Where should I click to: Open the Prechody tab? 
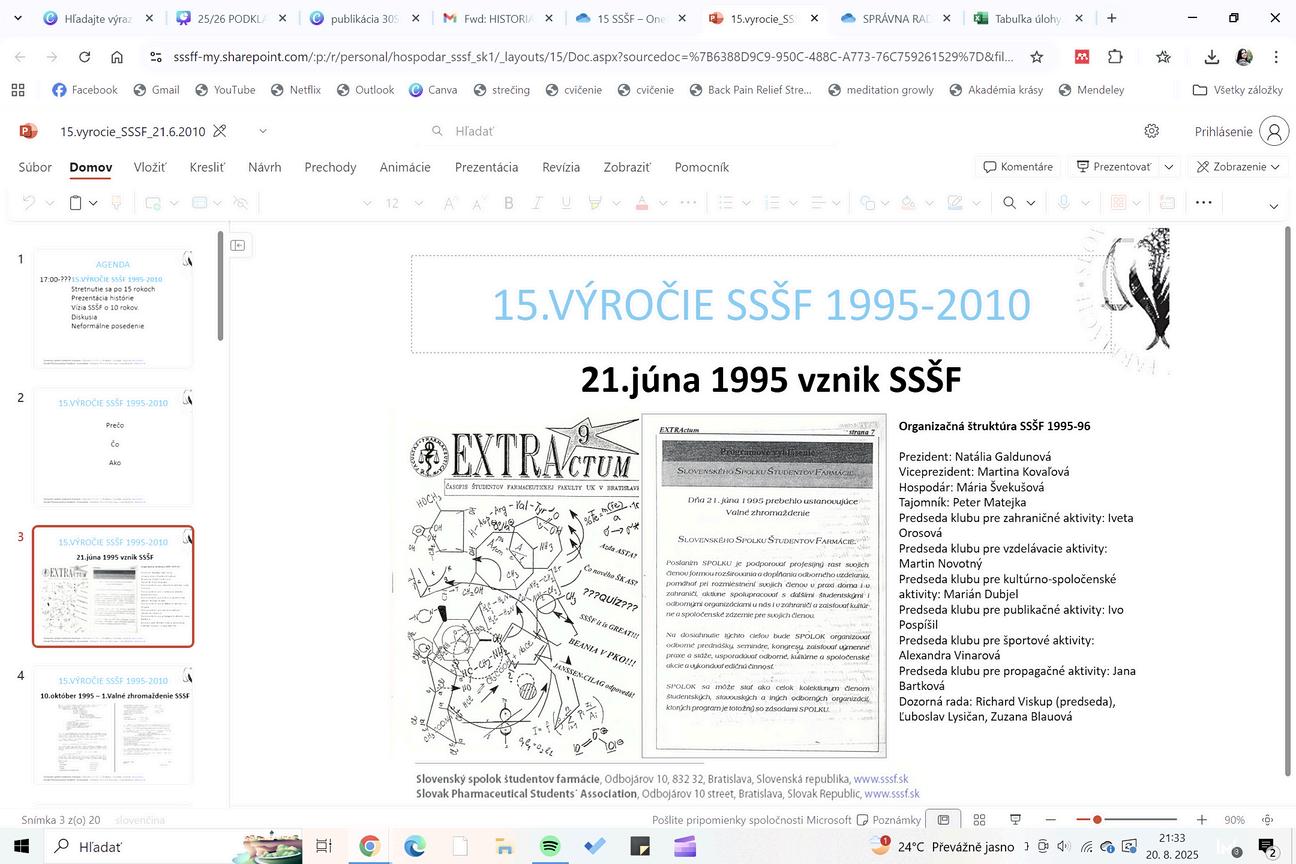click(x=330, y=167)
